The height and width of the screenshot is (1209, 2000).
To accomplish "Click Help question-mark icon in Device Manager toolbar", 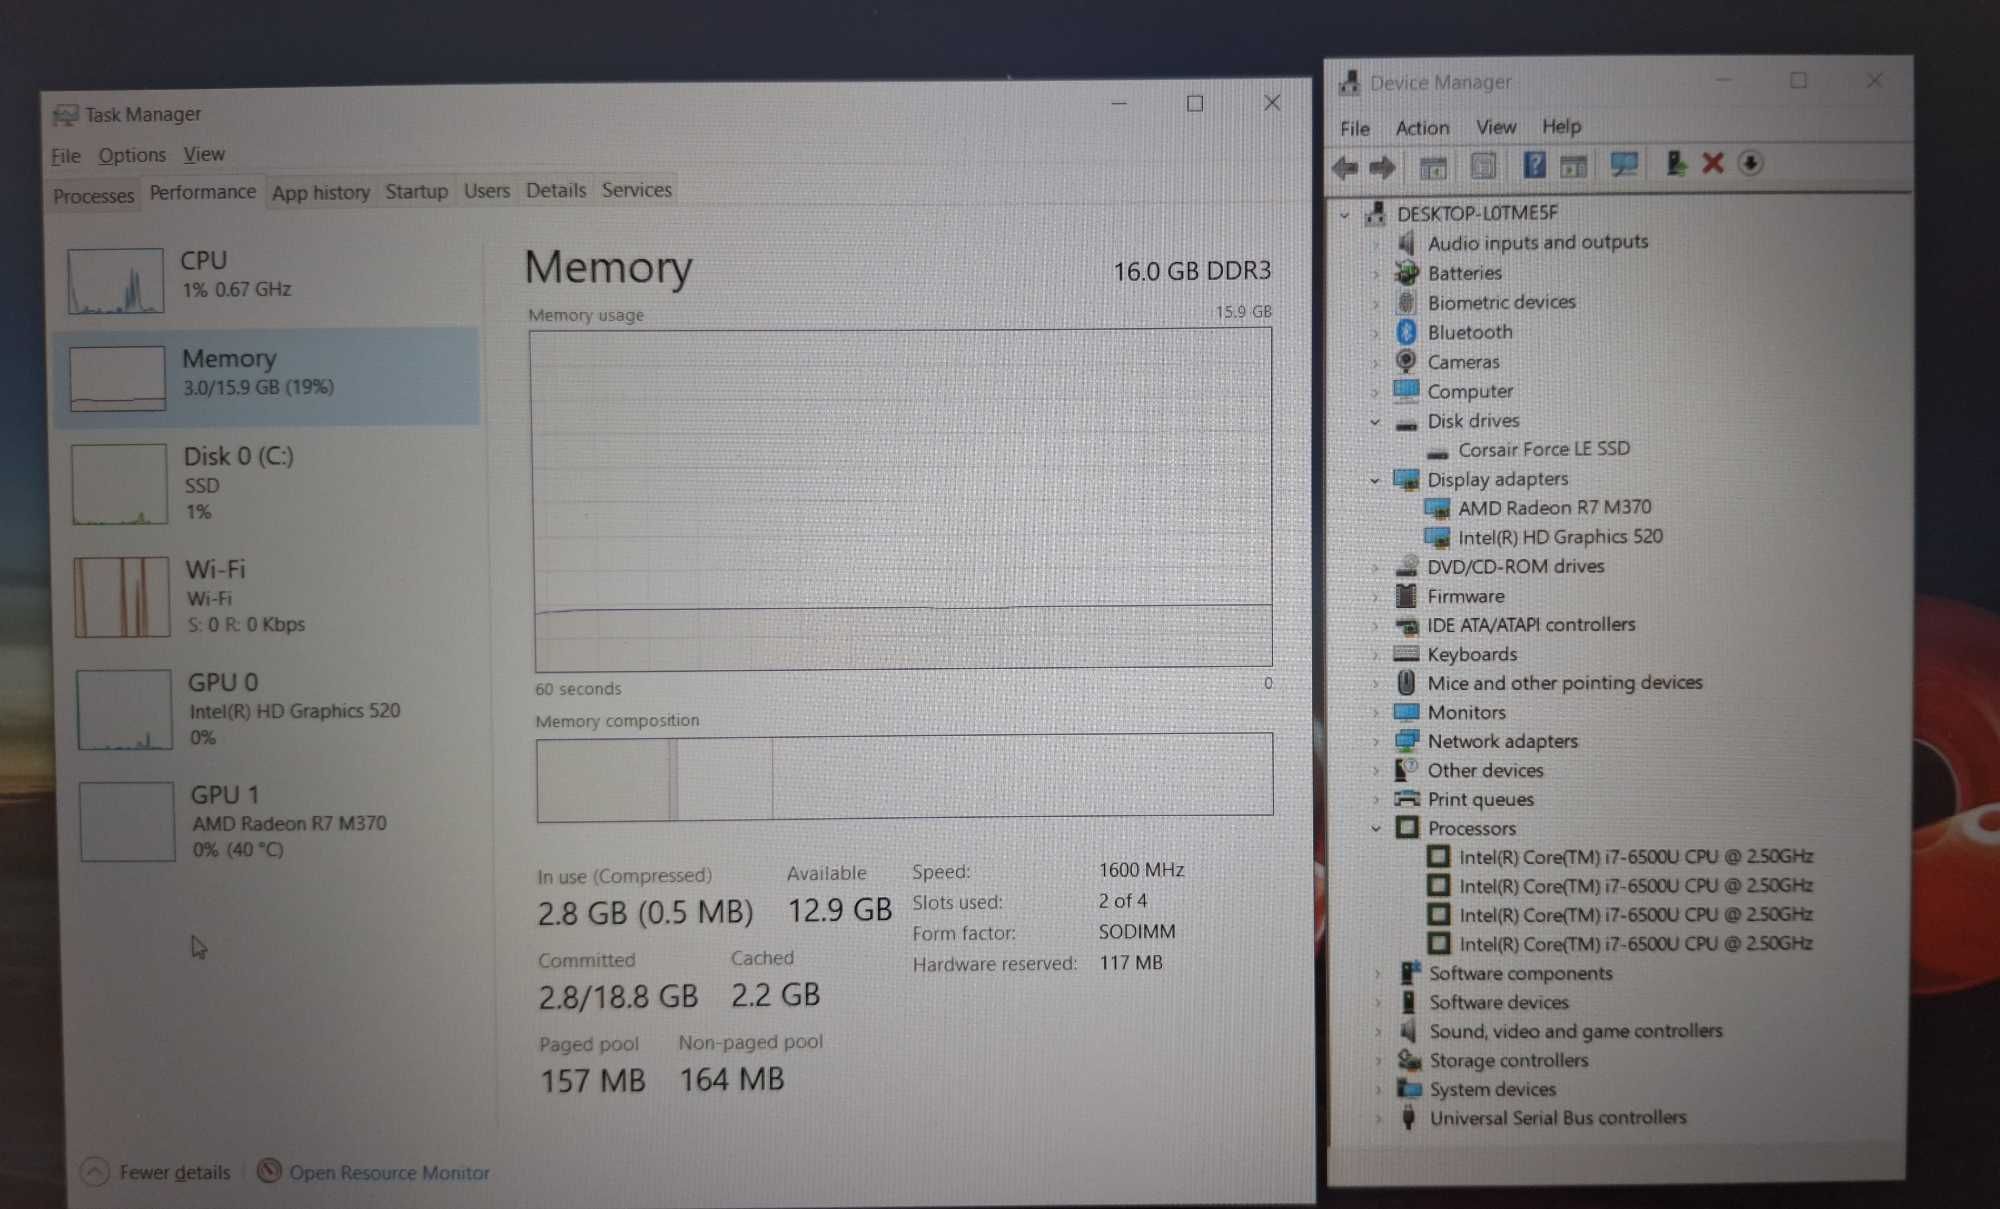I will pyautogui.click(x=1533, y=165).
